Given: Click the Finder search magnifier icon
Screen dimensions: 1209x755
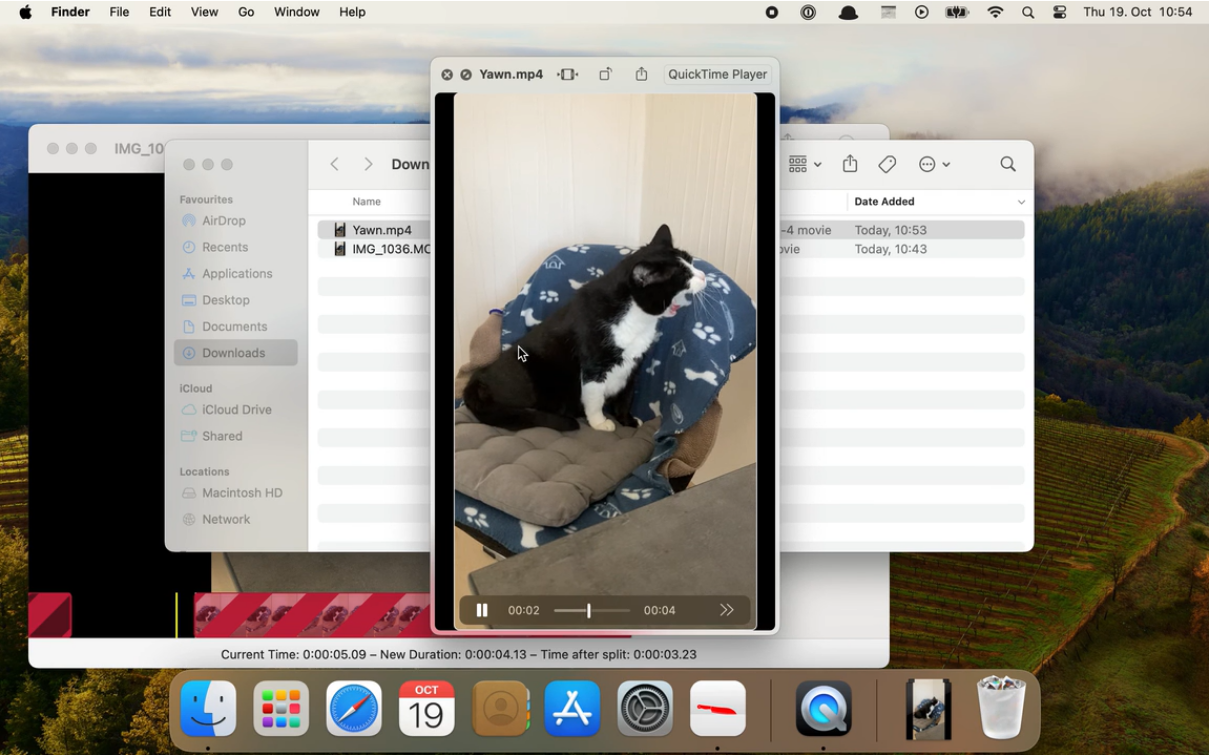Looking at the screenshot, I should (1008, 164).
